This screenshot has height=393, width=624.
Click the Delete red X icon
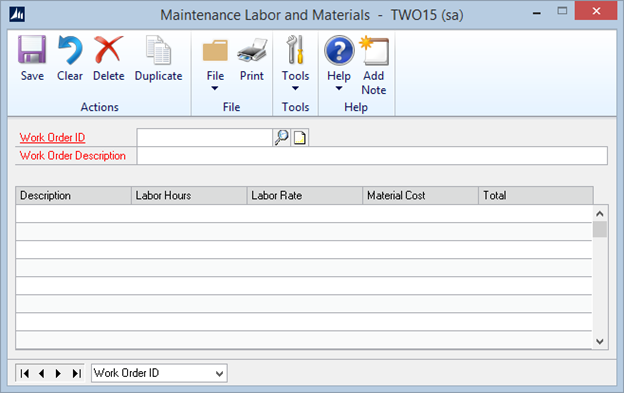tap(108, 49)
